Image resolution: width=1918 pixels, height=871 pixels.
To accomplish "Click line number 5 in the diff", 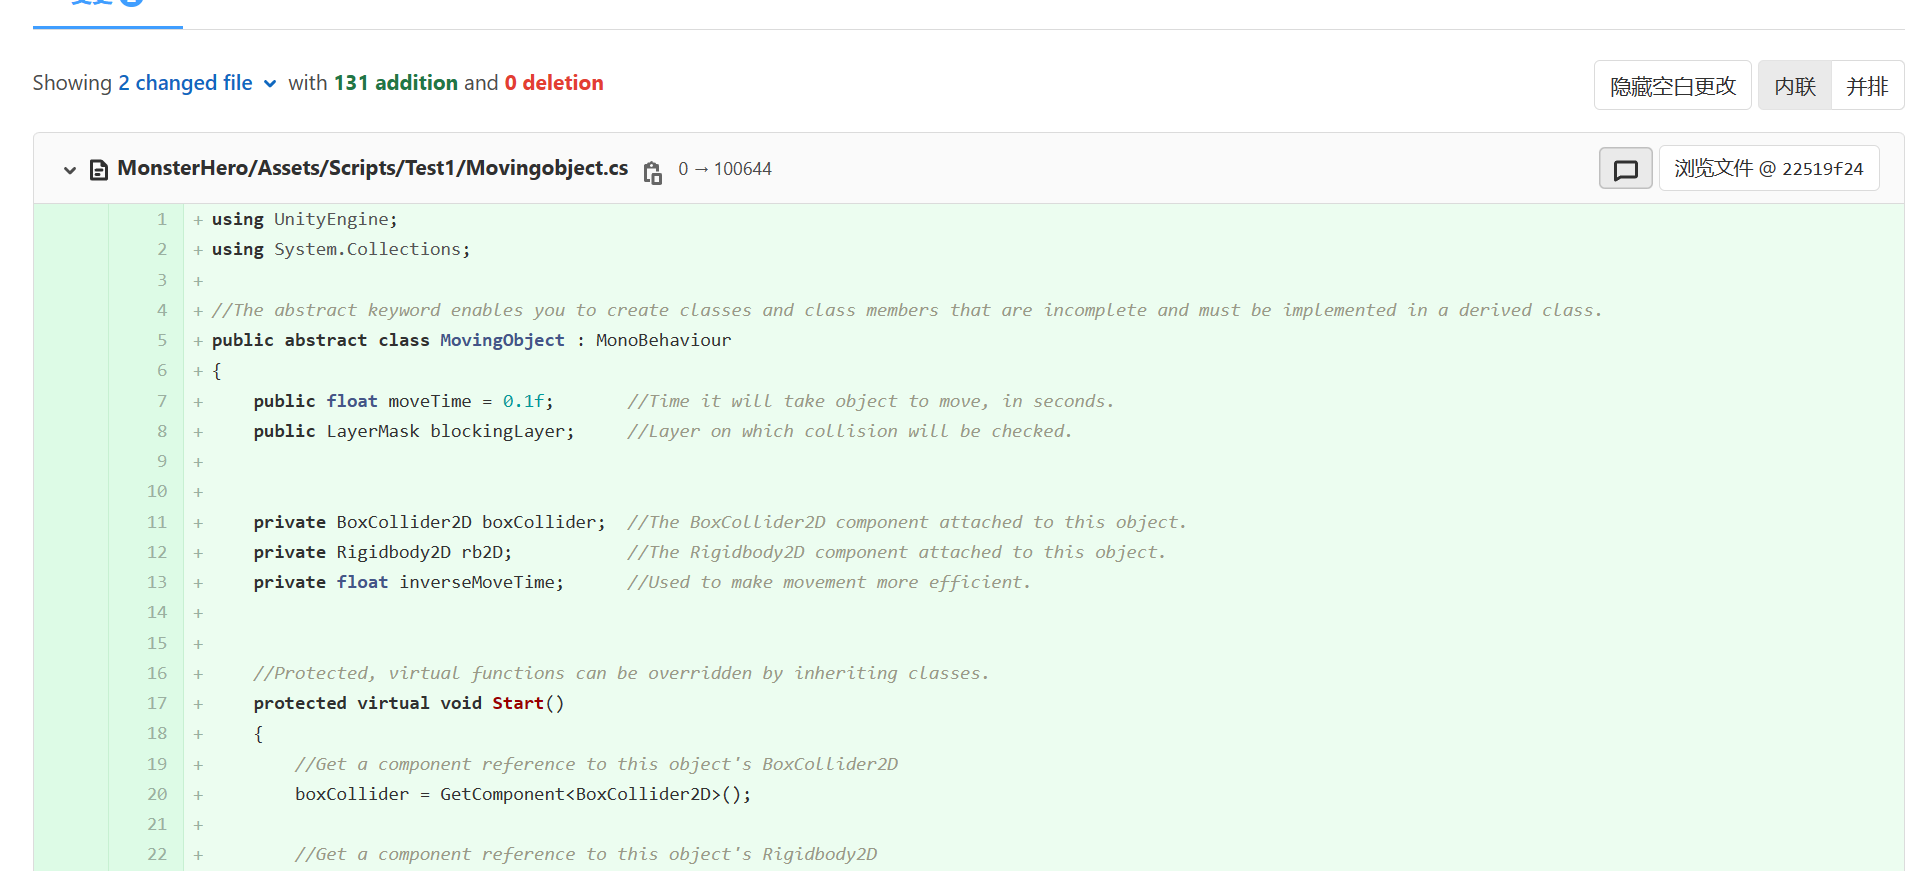I will 162,340.
